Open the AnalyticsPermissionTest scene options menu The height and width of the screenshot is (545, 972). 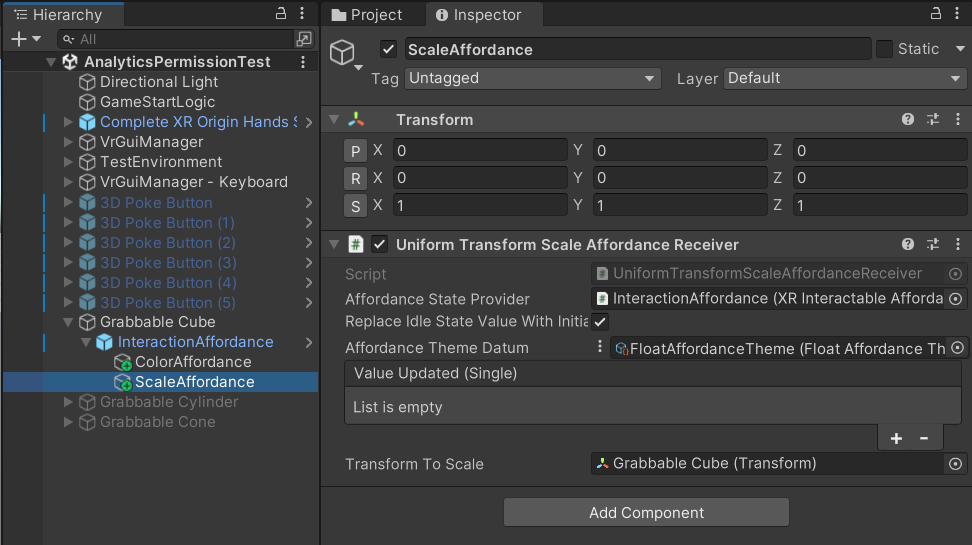click(304, 62)
